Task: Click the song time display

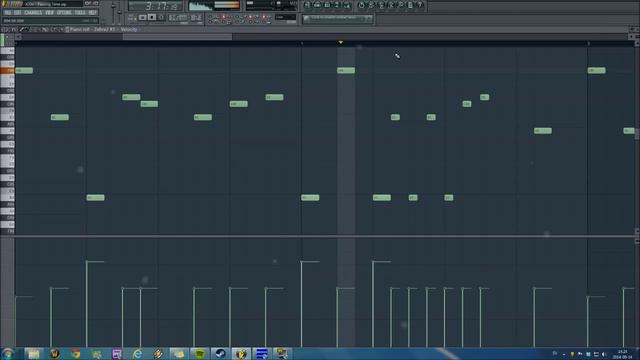Action: (x=156, y=6)
